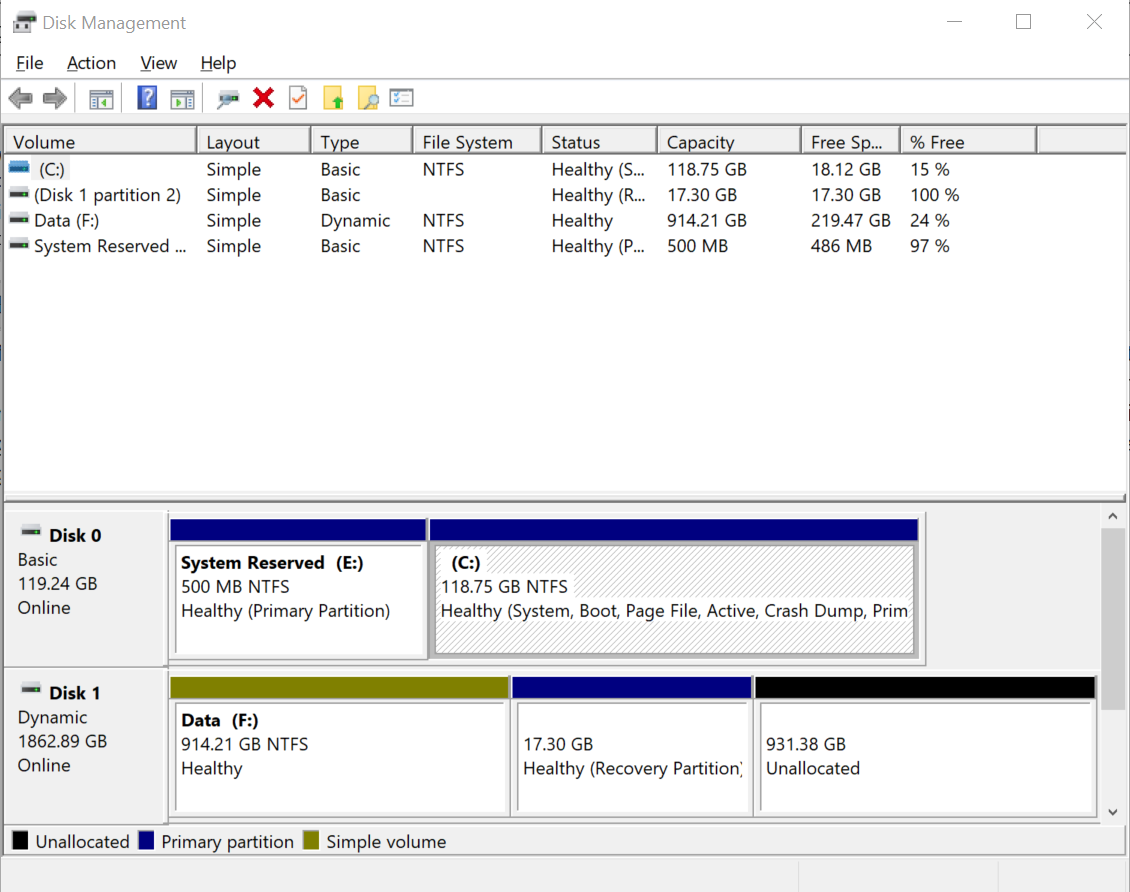The image size is (1130, 892).
Task: Click the Forward arrow on the toolbar
Action: [55, 97]
